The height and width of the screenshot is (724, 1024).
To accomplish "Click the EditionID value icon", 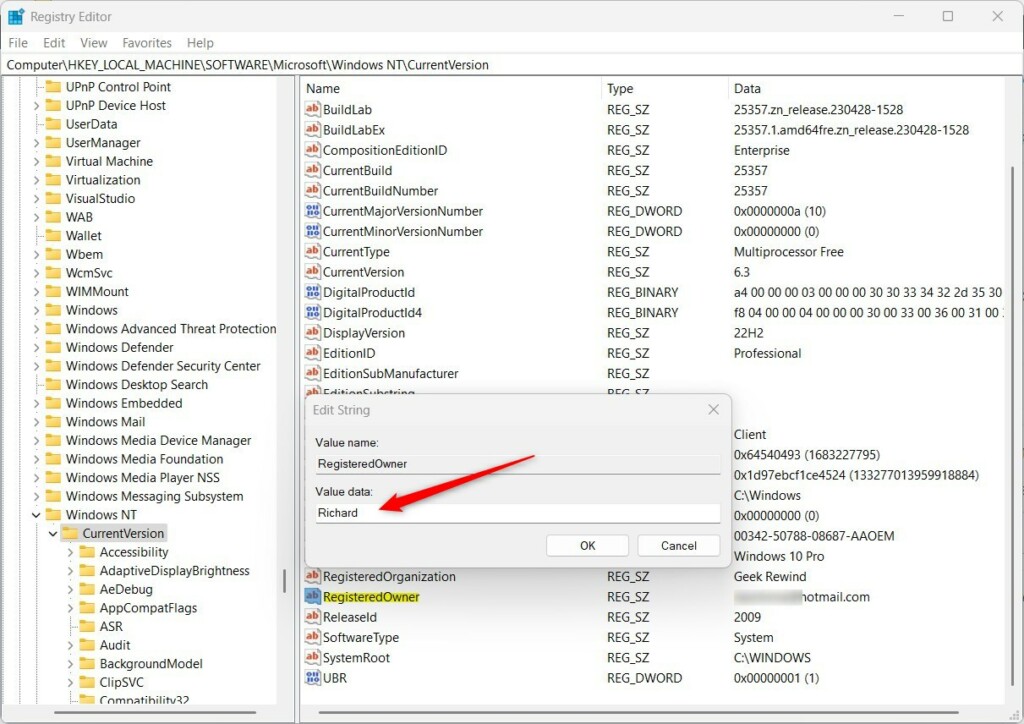I will point(313,353).
